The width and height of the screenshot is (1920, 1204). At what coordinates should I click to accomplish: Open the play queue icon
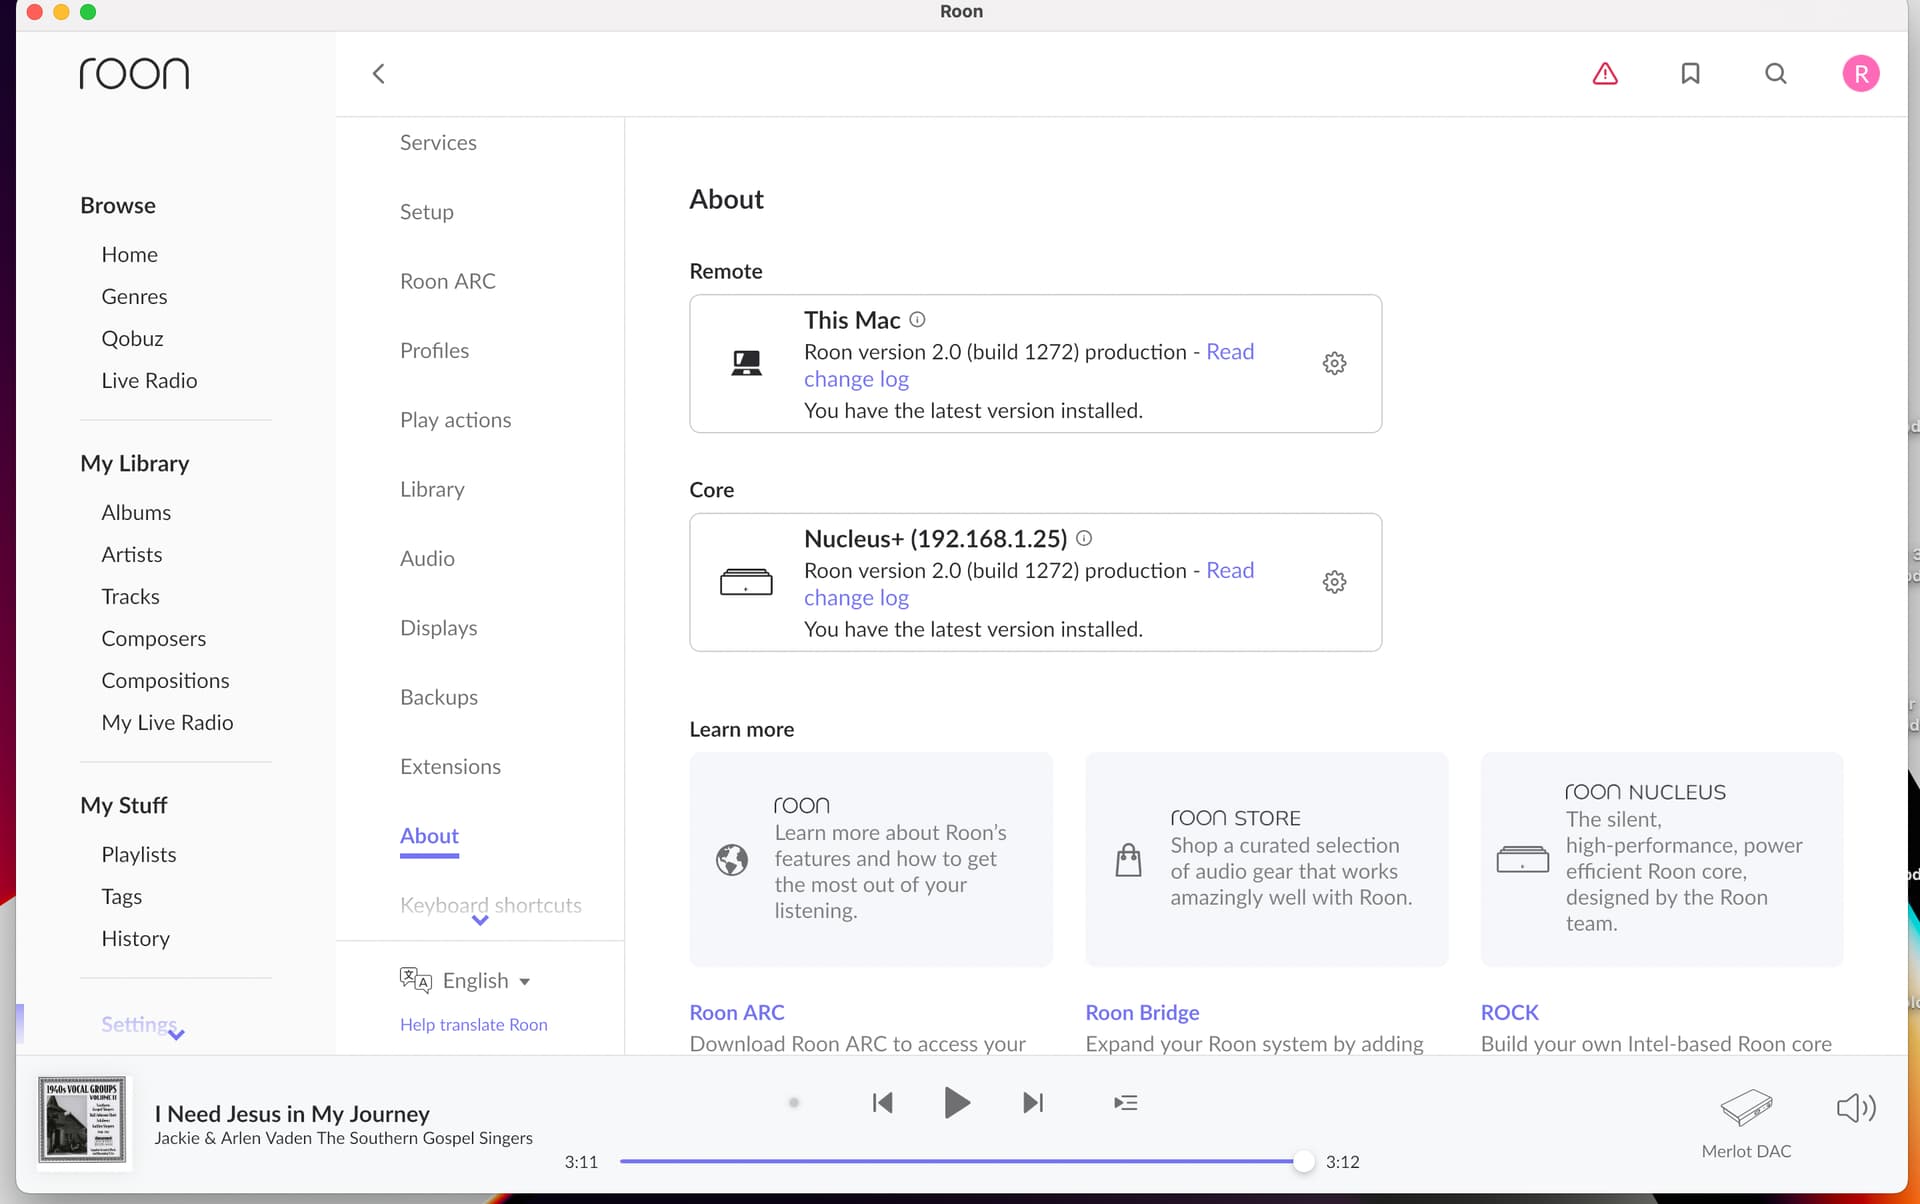[1125, 1103]
